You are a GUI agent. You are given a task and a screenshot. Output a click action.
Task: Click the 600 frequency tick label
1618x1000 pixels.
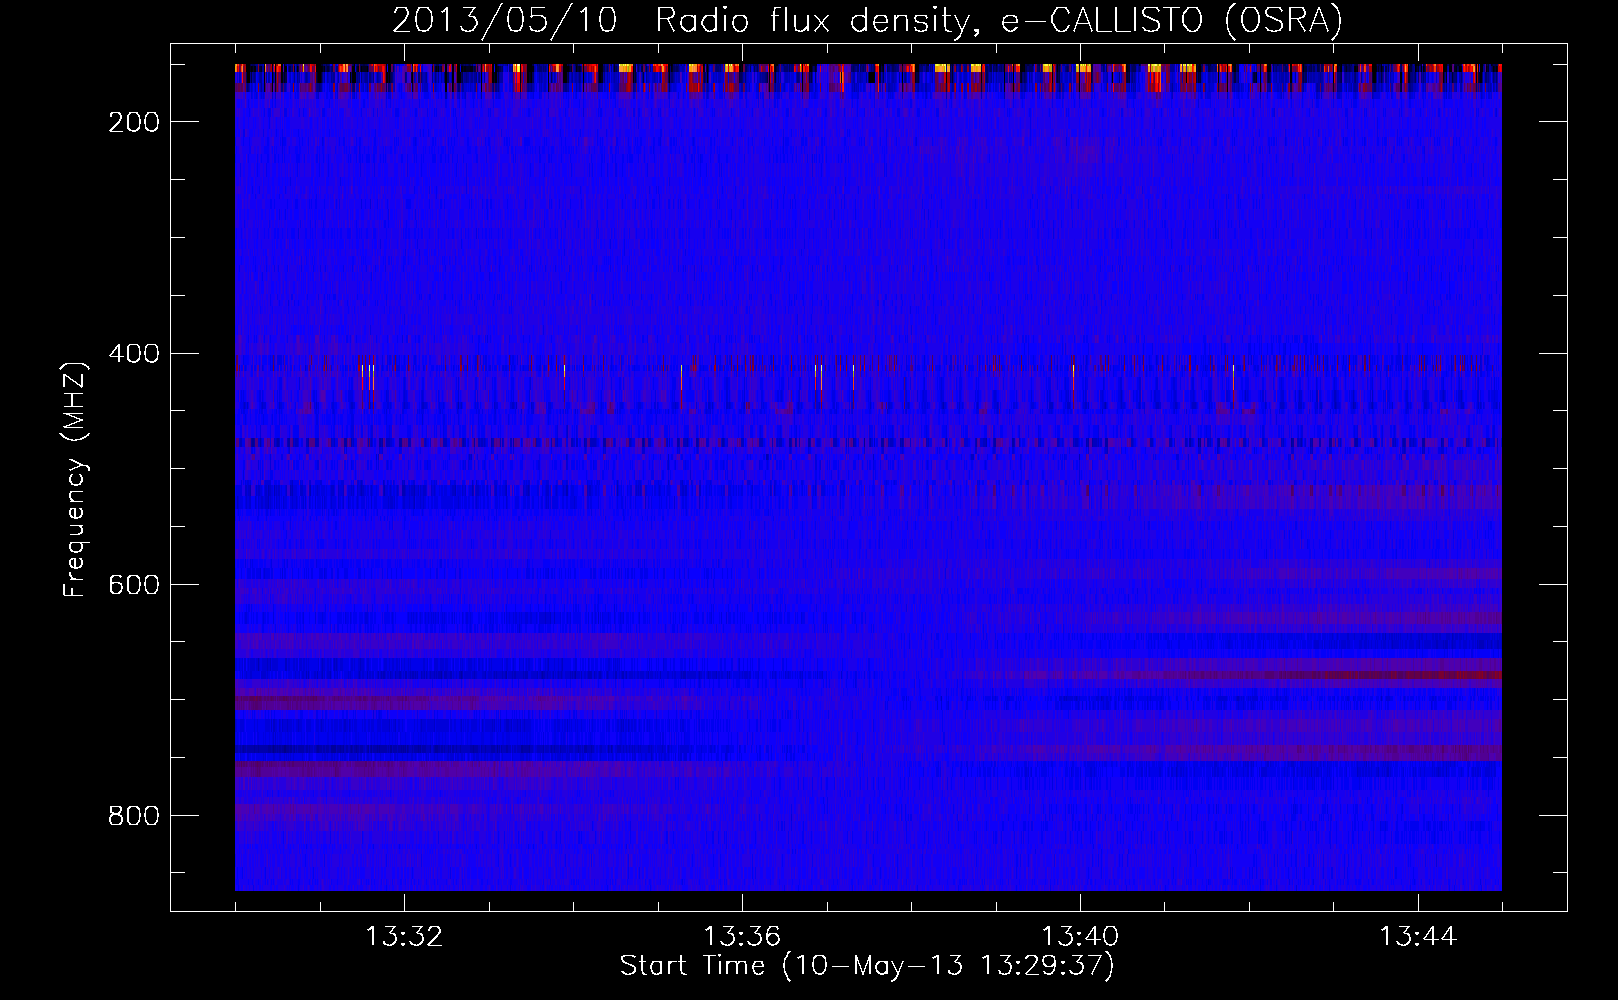[133, 585]
